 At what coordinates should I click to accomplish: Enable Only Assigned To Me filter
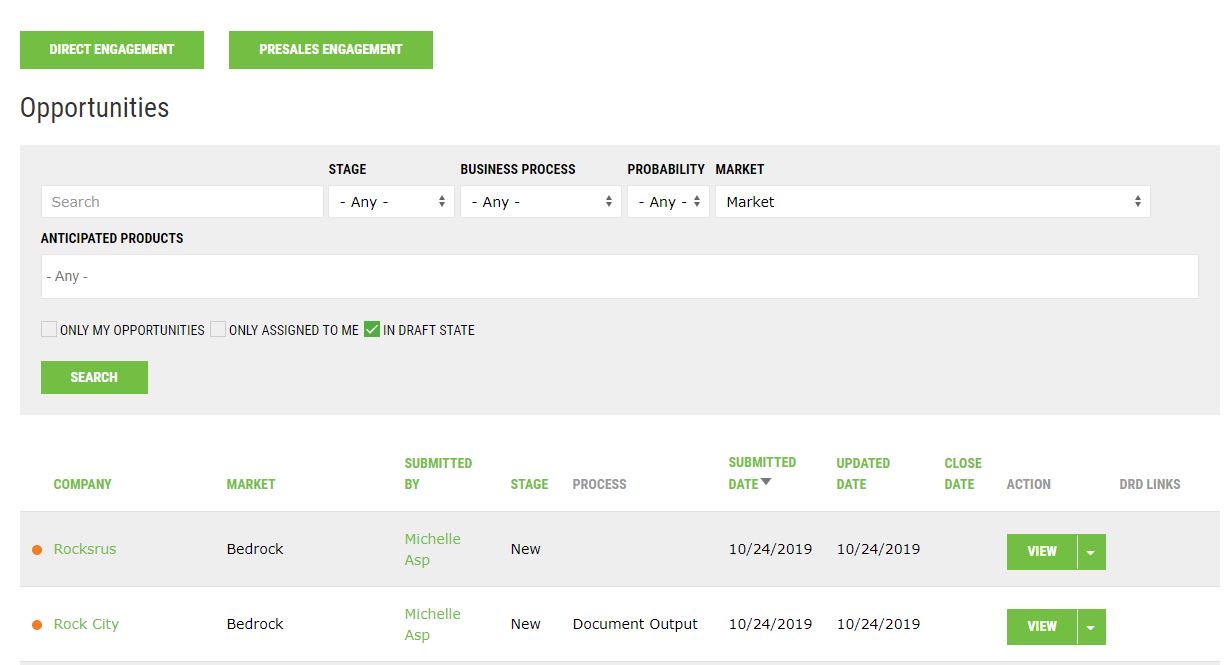tap(217, 329)
